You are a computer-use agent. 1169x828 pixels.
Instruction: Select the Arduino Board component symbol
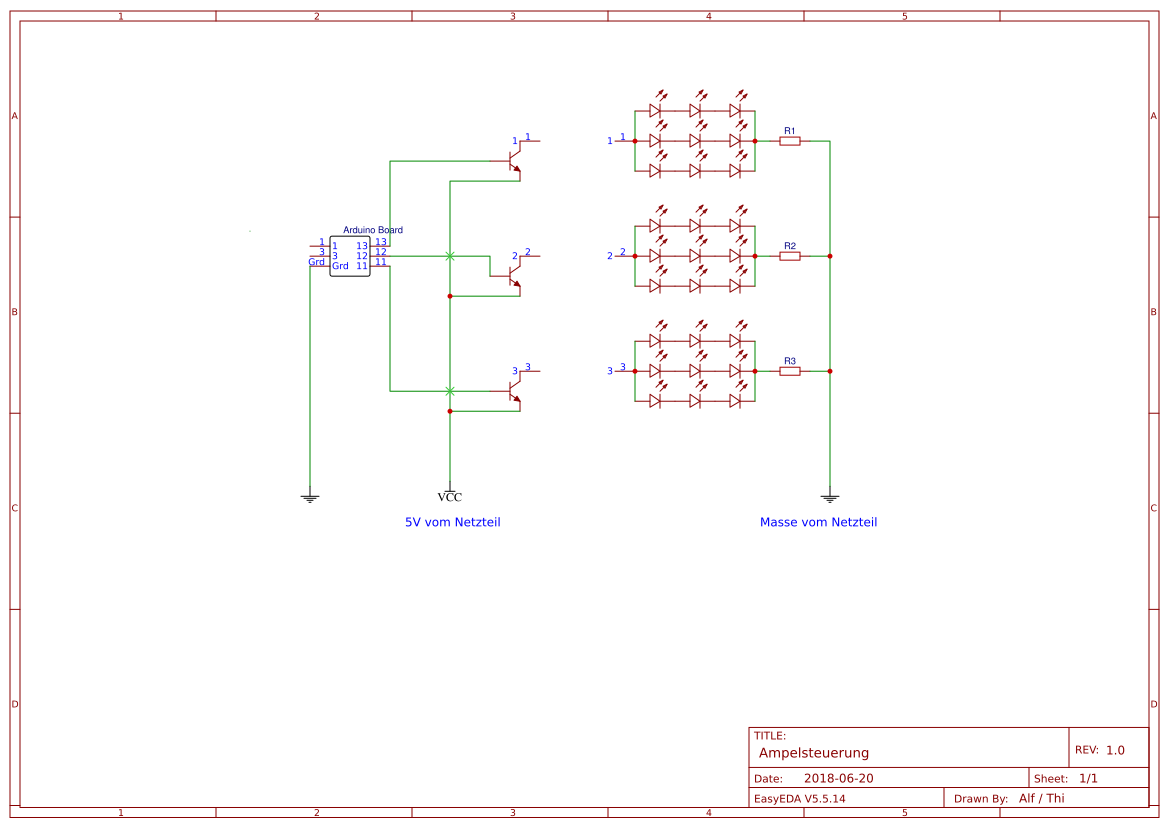[352, 255]
